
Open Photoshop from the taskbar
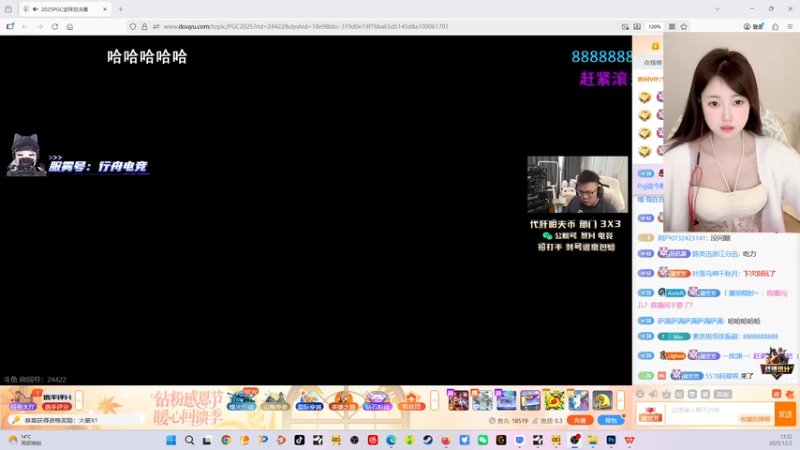[x=611, y=440]
